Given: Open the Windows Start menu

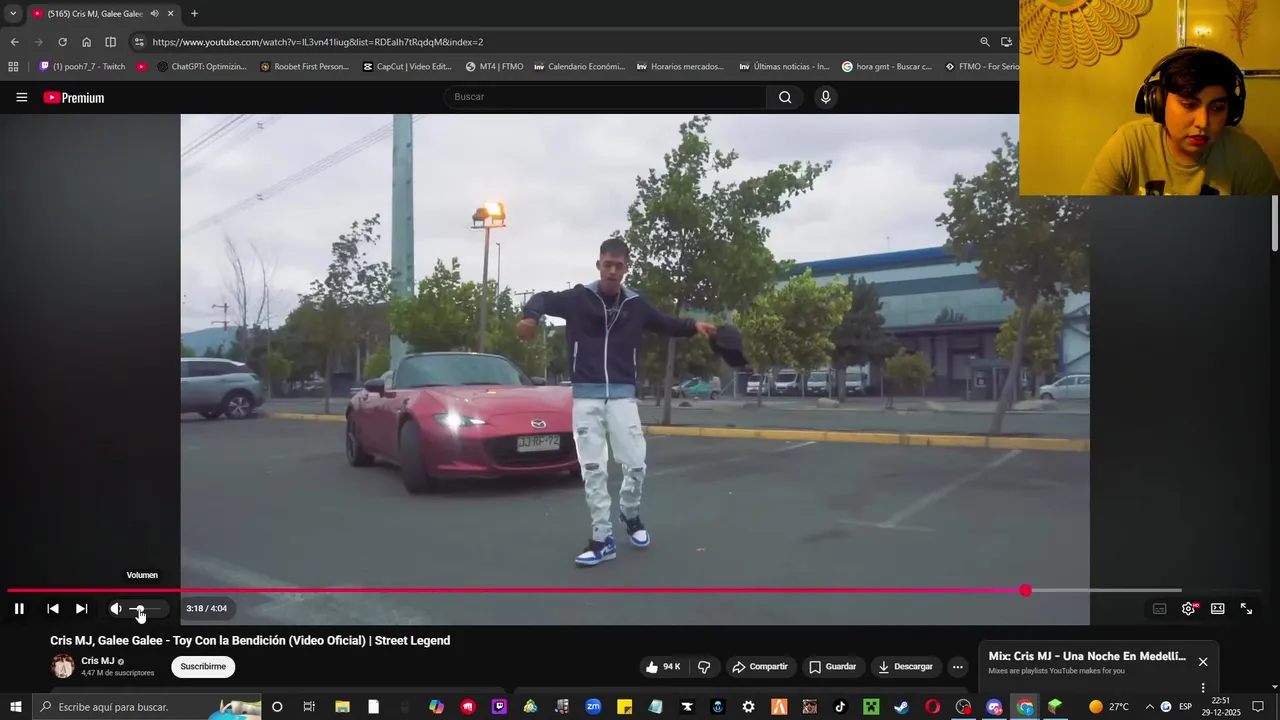Looking at the screenshot, I should (x=16, y=707).
